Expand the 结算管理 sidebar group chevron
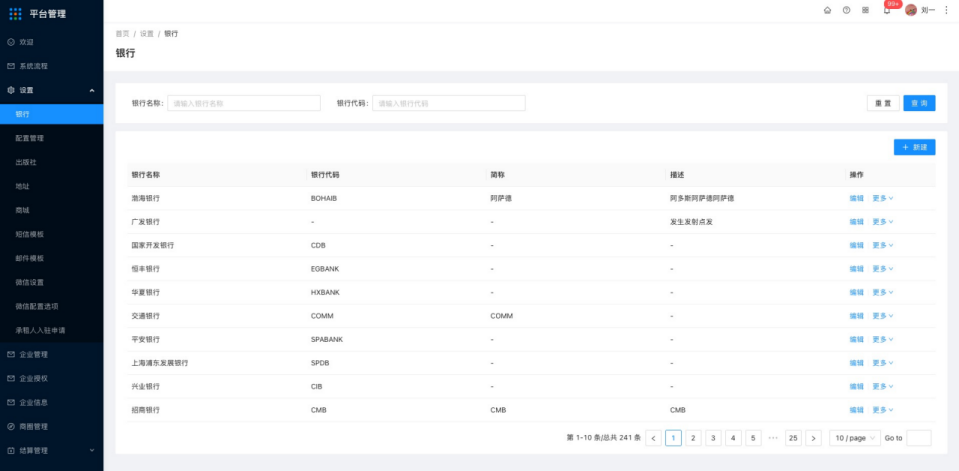This screenshot has width=959, height=471. pos(92,451)
